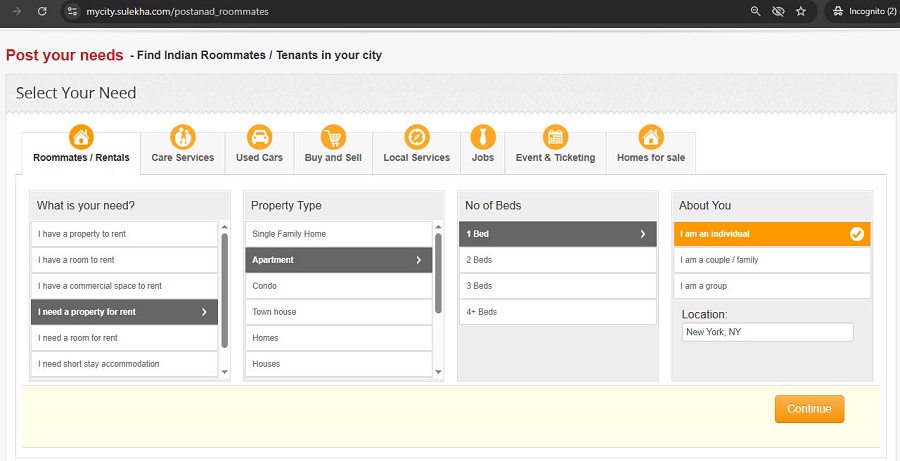Select '2 Beds' from No of Beds
This screenshot has height=461, width=900.
click(x=557, y=260)
